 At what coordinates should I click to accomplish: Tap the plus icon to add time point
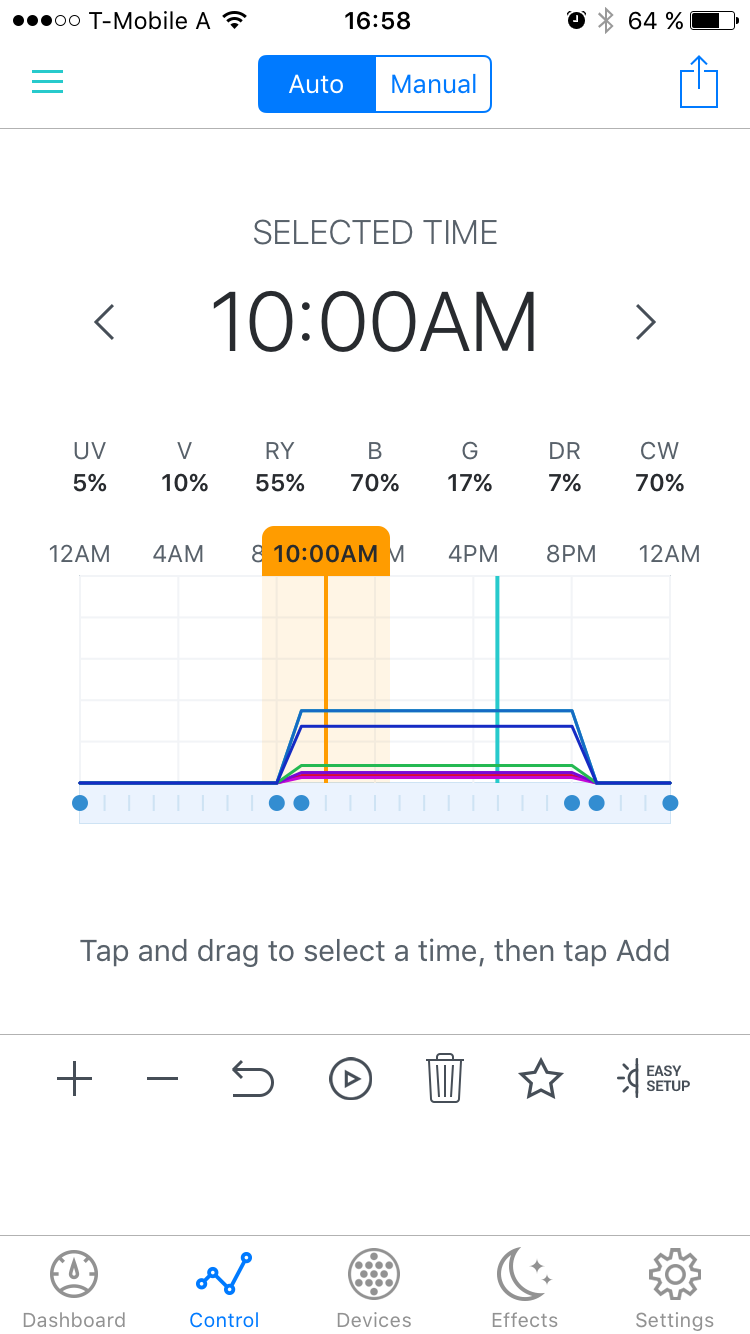coord(75,1079)
